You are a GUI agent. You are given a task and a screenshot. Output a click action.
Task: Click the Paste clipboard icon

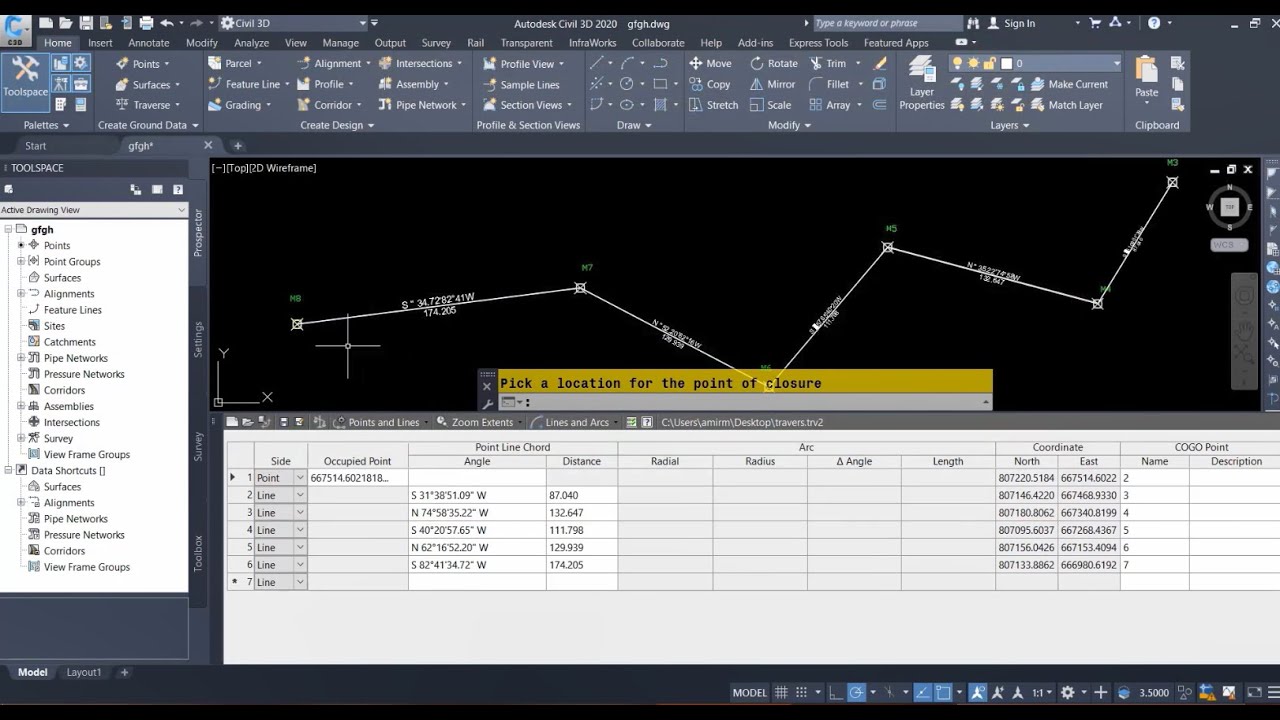tap(1147, 69)
